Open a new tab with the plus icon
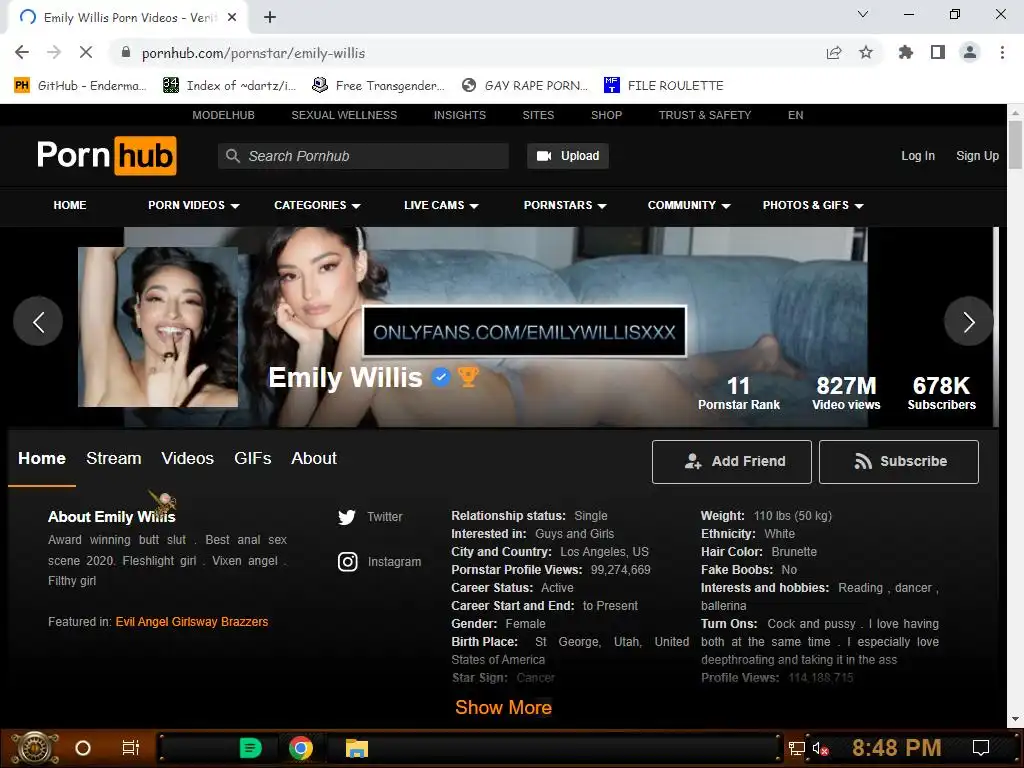Image resolution: width=1024 pixels, height=768 pixels. pyautogui.click(x=270, y=17)
